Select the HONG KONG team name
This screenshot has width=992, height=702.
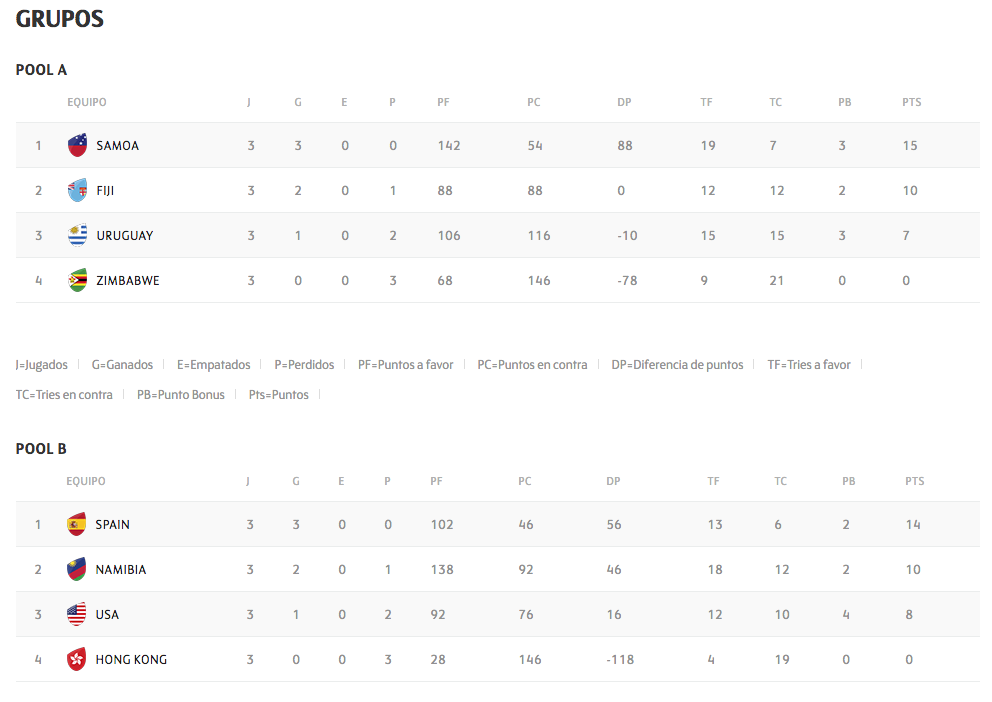131,660
